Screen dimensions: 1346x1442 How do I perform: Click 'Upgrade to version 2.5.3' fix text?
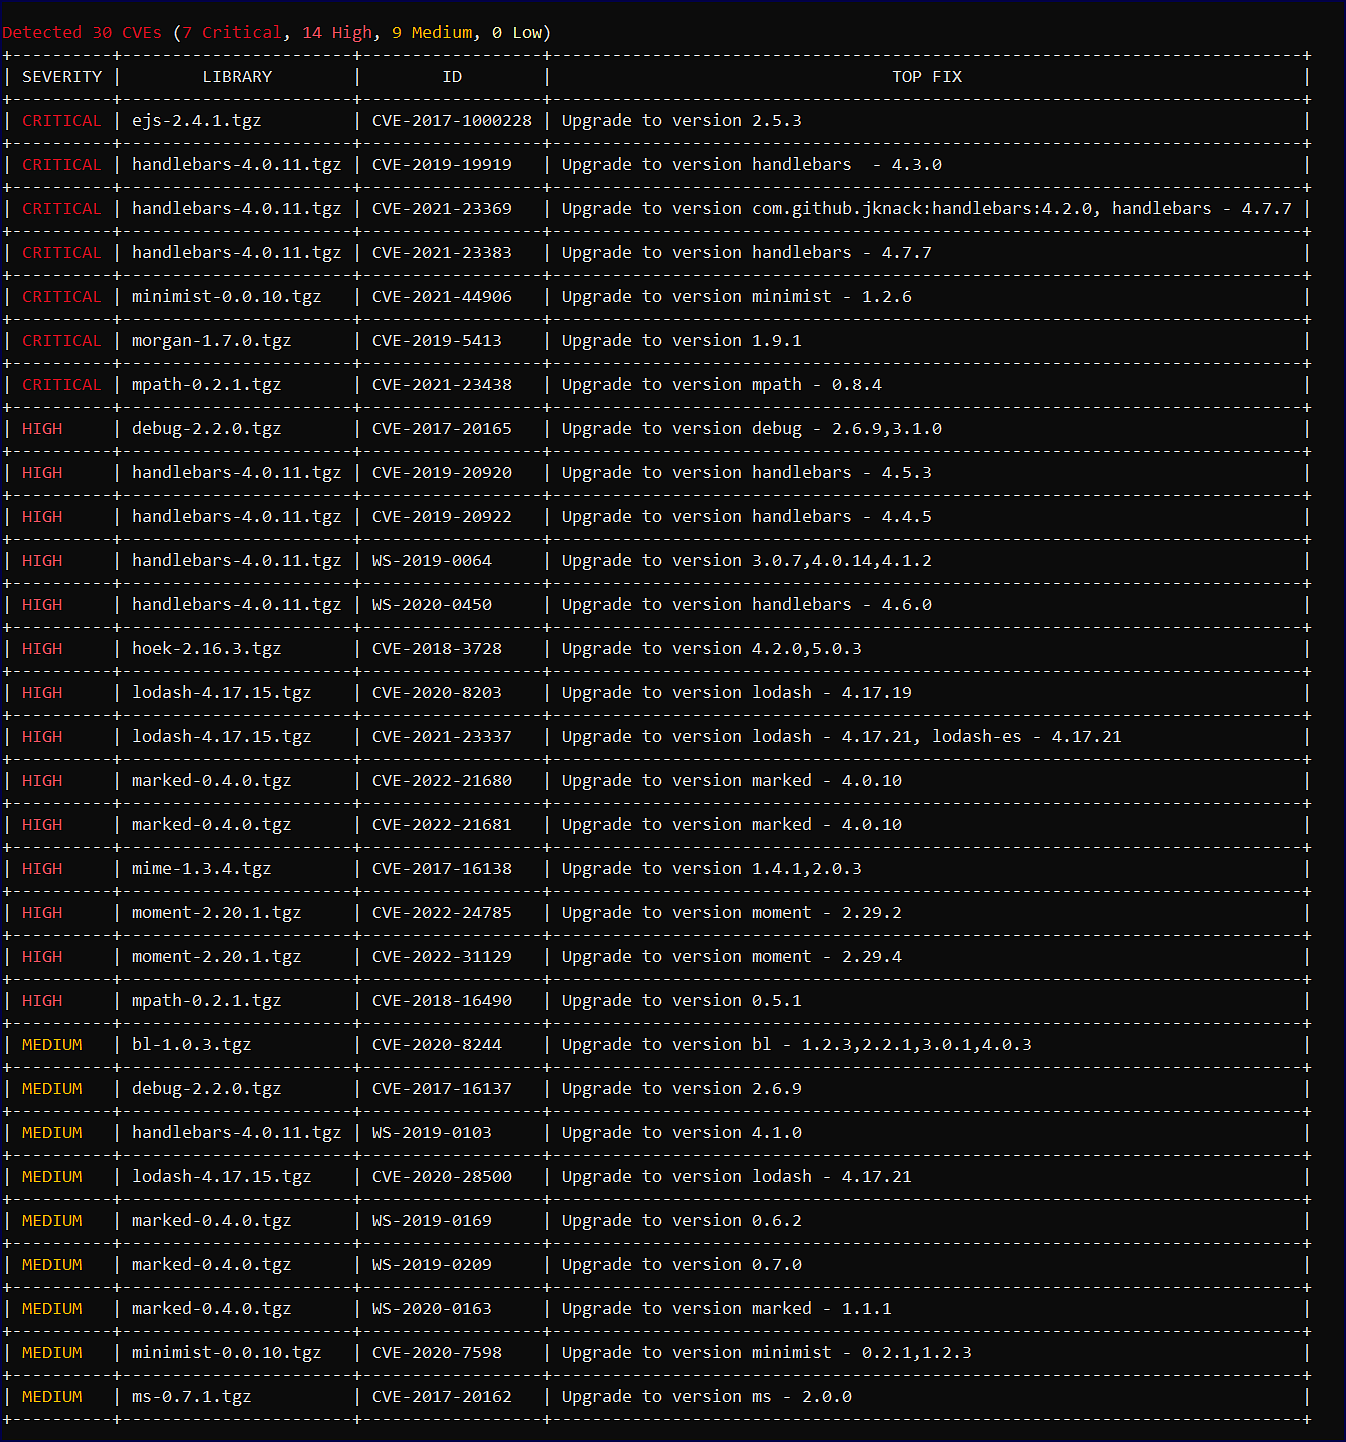click(681, 121)
